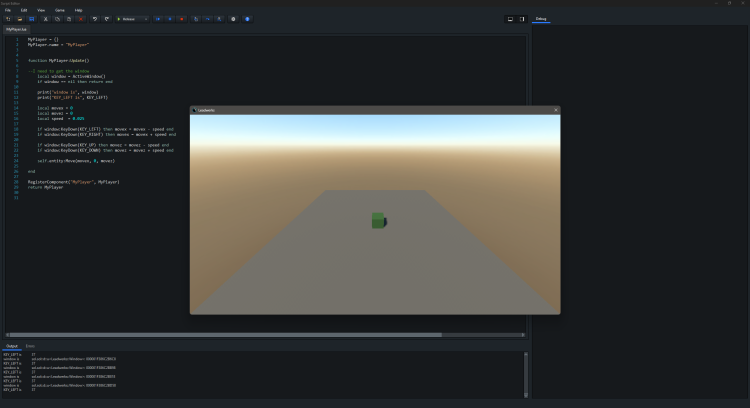Click the blue Help circle icon
The image size is (750, 408).
247,19
